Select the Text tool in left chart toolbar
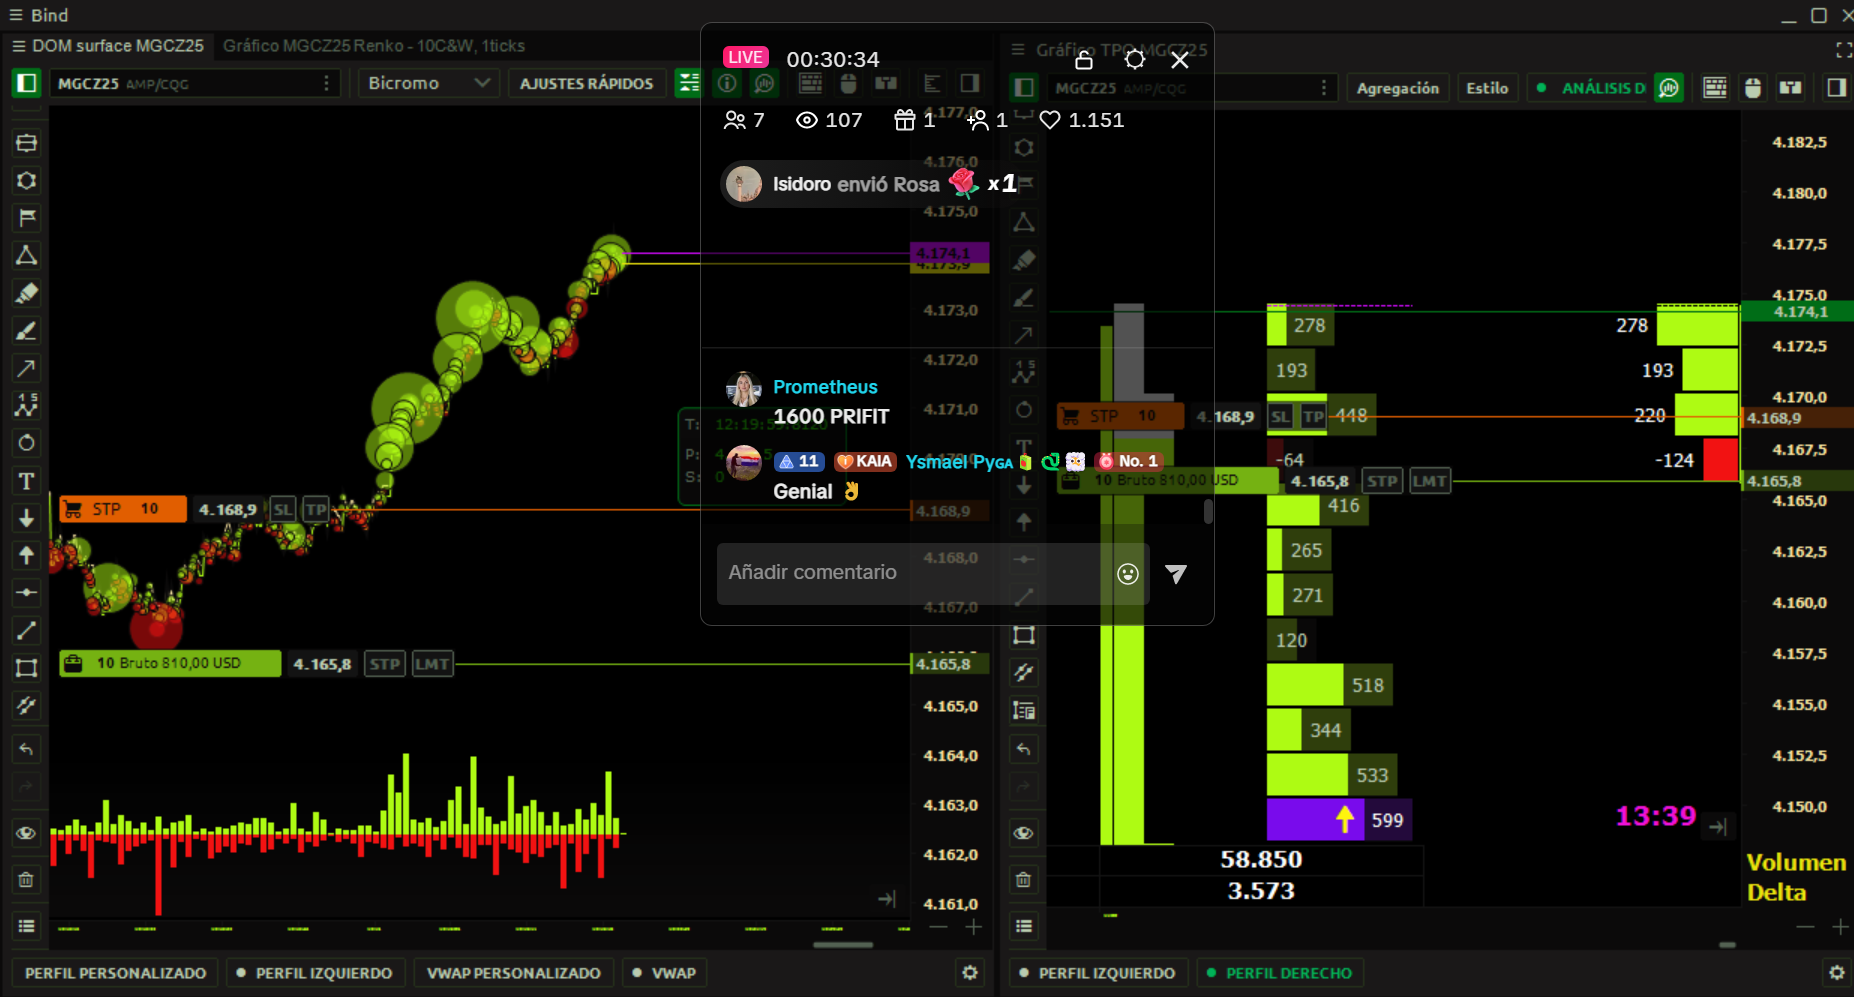The height and width of the screenshot is (997, 1854). [x=26, y=481]
